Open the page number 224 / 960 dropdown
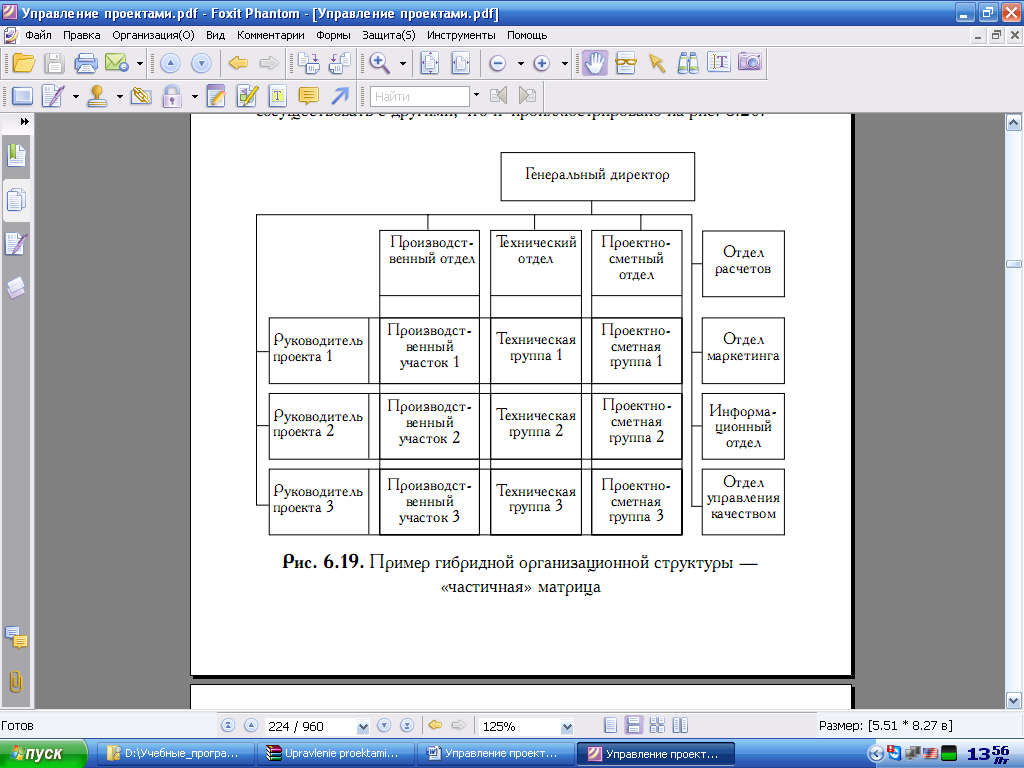 coord(363,727)
